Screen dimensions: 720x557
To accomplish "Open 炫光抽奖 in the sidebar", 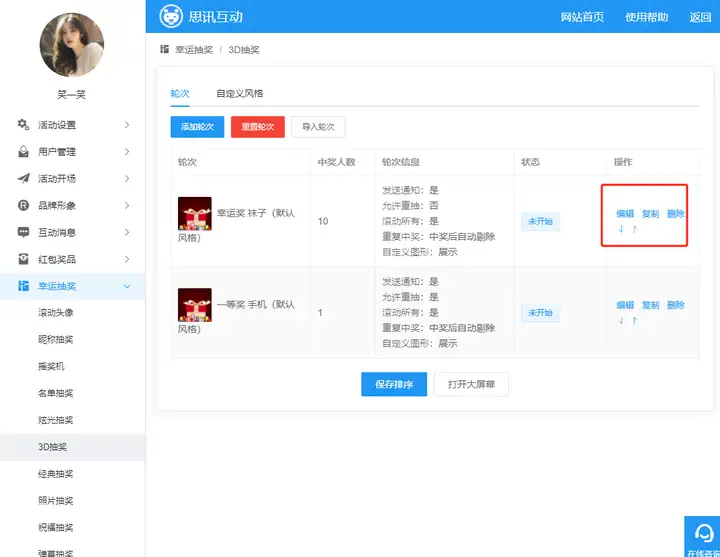I will pos(56,420).
